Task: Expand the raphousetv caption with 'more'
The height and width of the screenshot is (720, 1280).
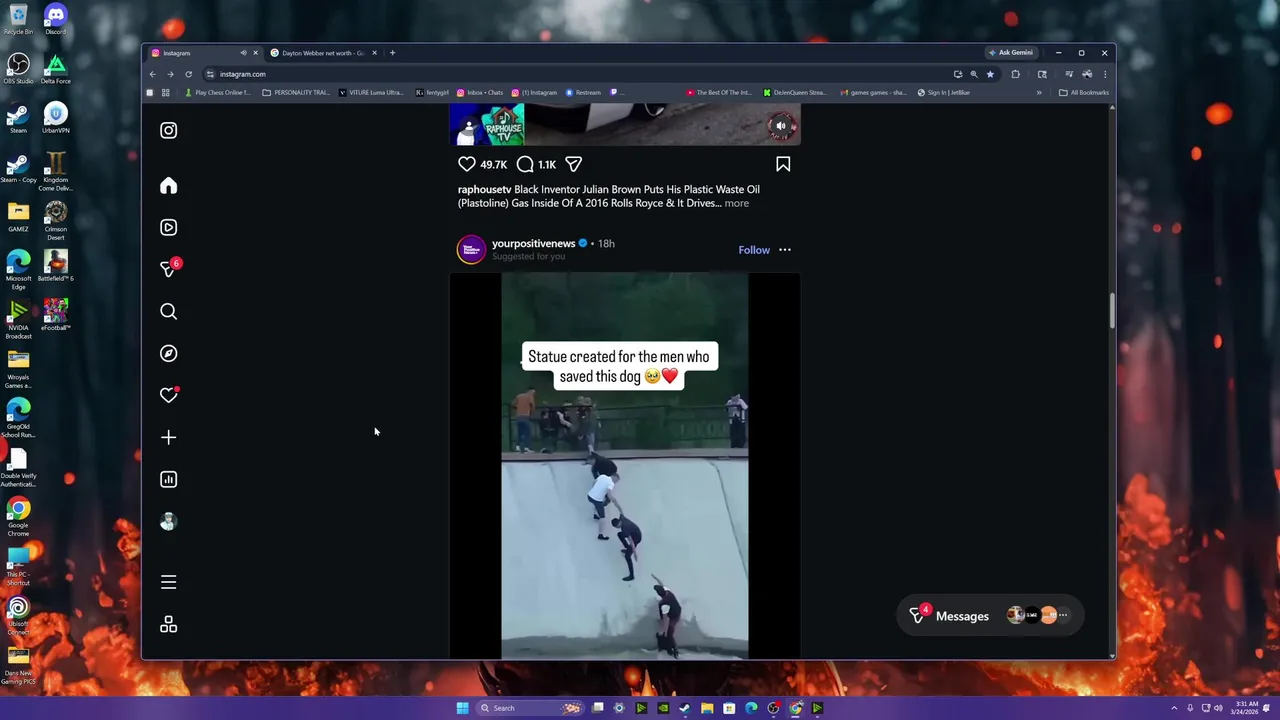Action: 736,203
